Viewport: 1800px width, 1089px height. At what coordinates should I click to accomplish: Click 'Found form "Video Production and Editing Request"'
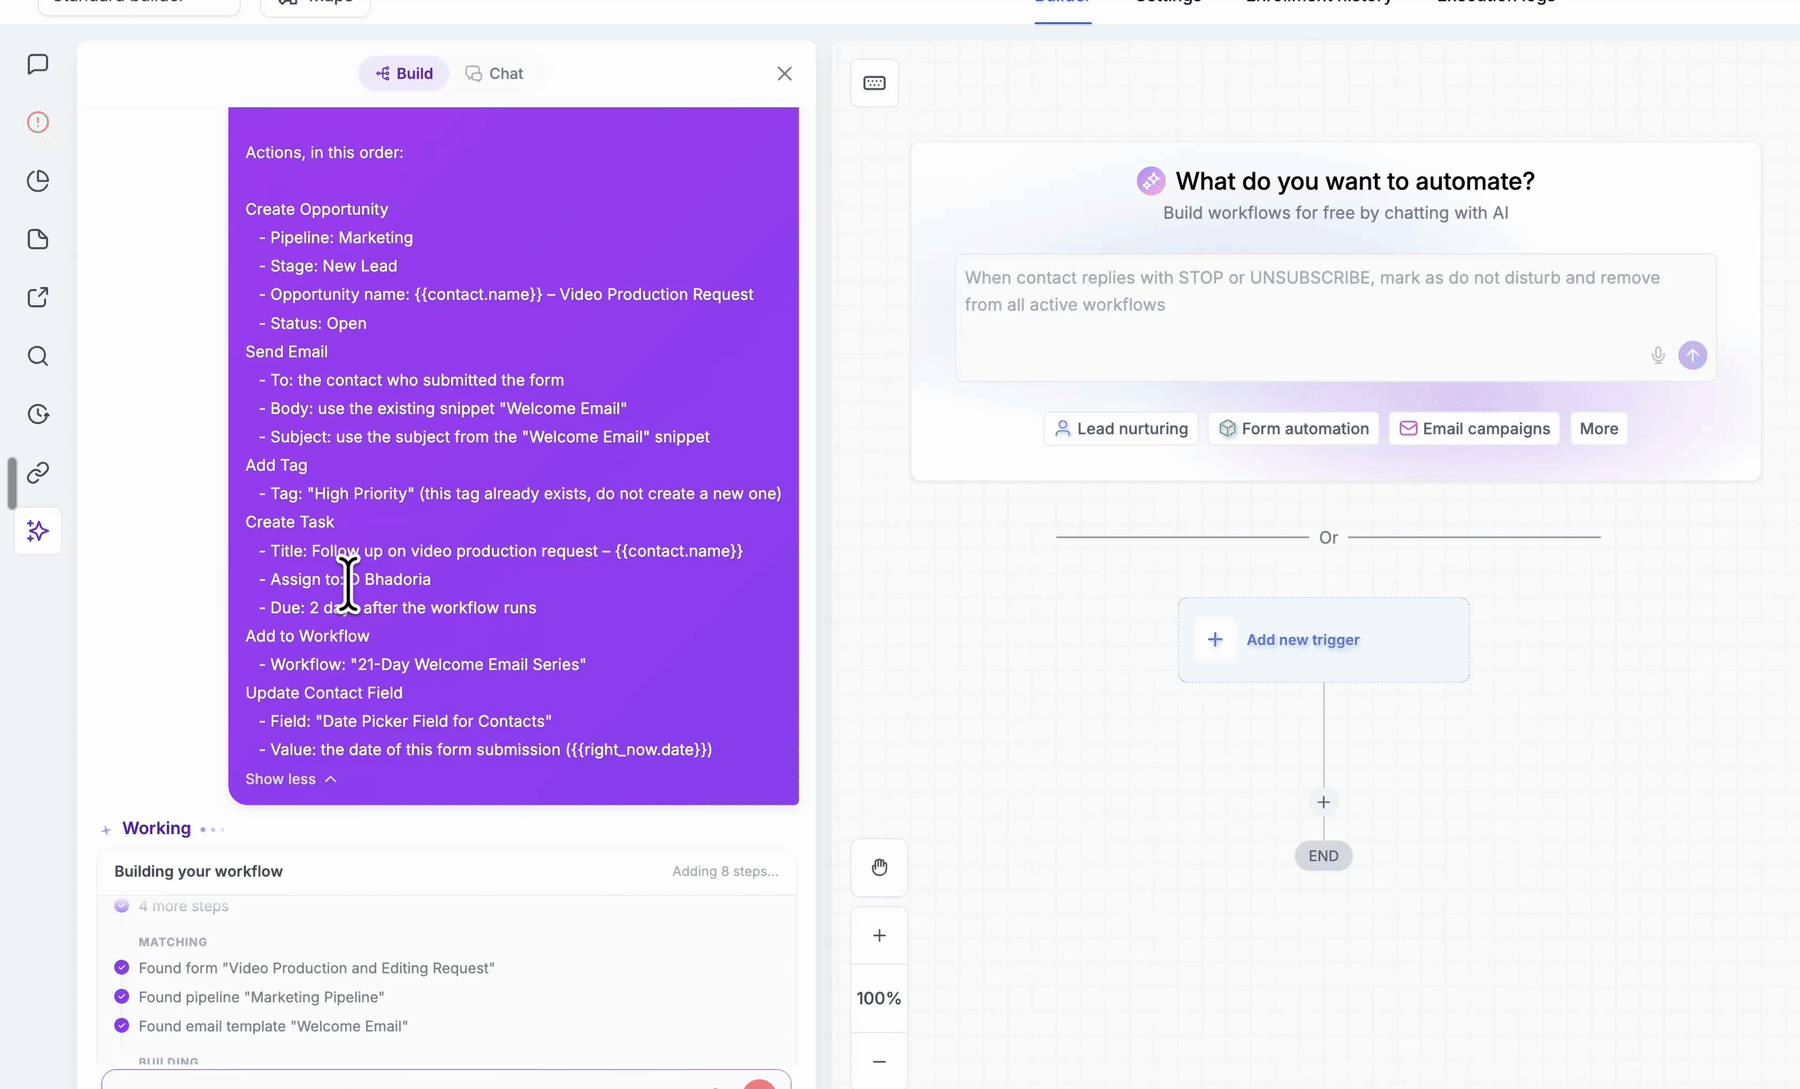tap(316, 968)
